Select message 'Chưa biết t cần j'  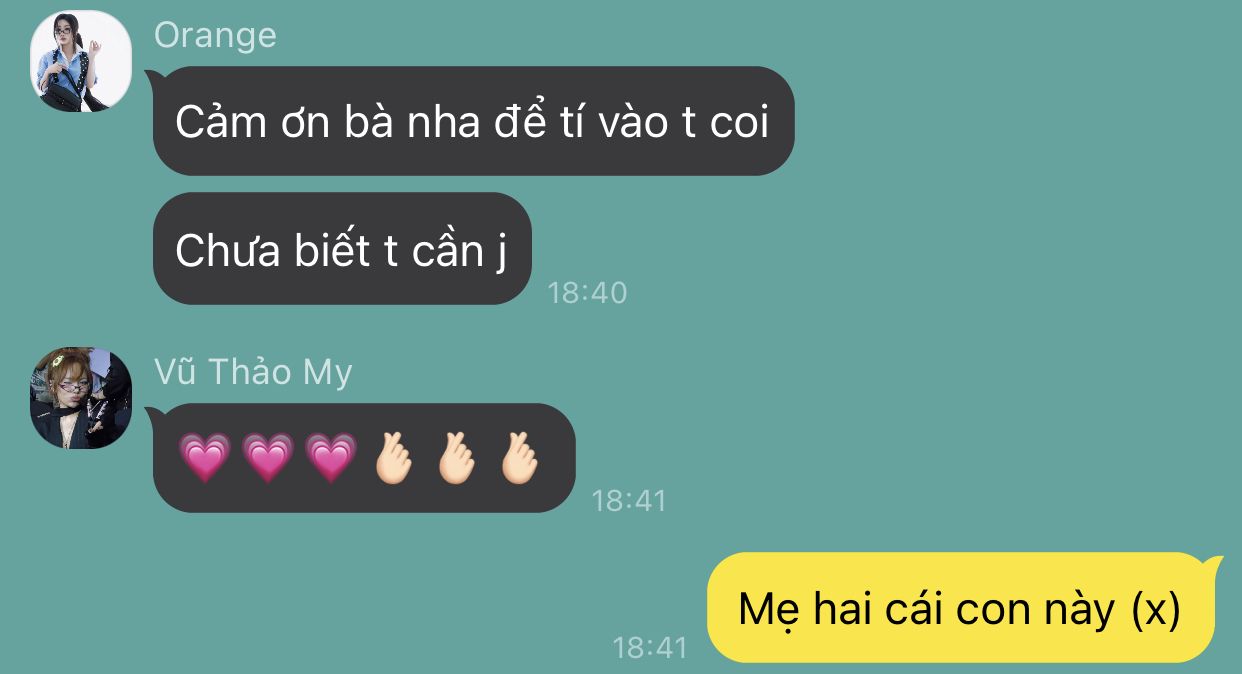pos(341,249)
